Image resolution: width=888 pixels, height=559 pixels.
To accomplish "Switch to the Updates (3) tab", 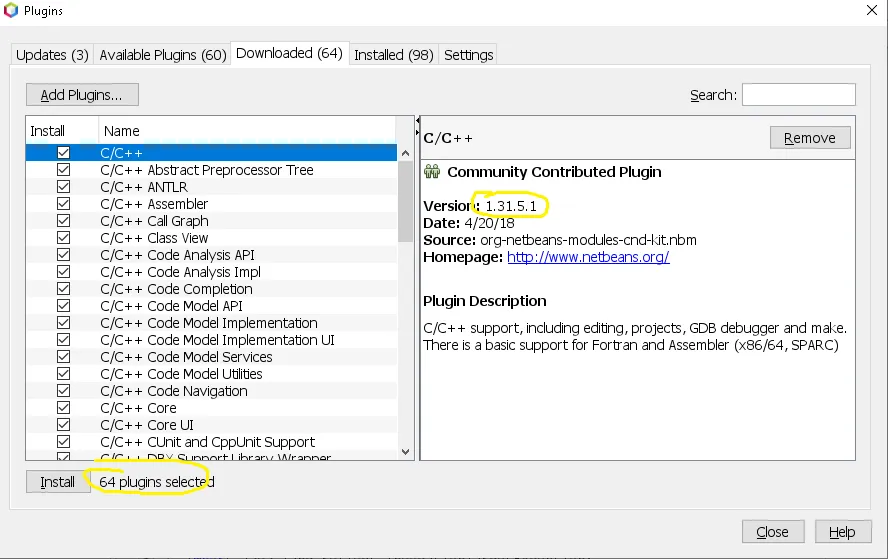I will (x=52, y=55).
